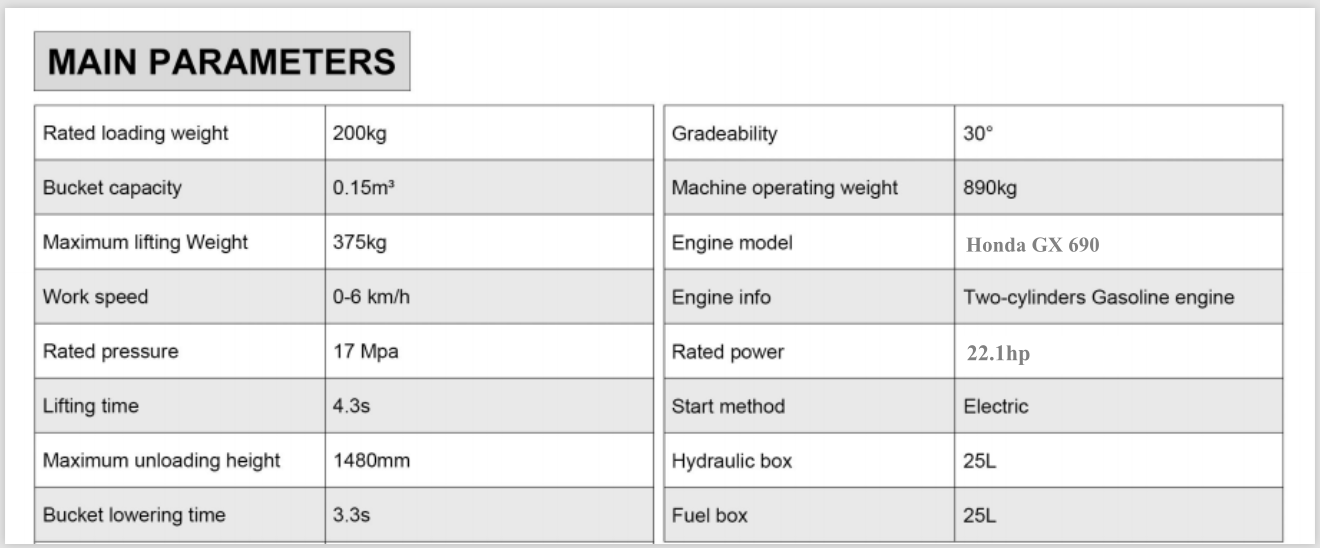The image size is (1320, 548).
Task: Click the Two-cylinders Gasoline engine text
Action: (x=1098, y=297)
